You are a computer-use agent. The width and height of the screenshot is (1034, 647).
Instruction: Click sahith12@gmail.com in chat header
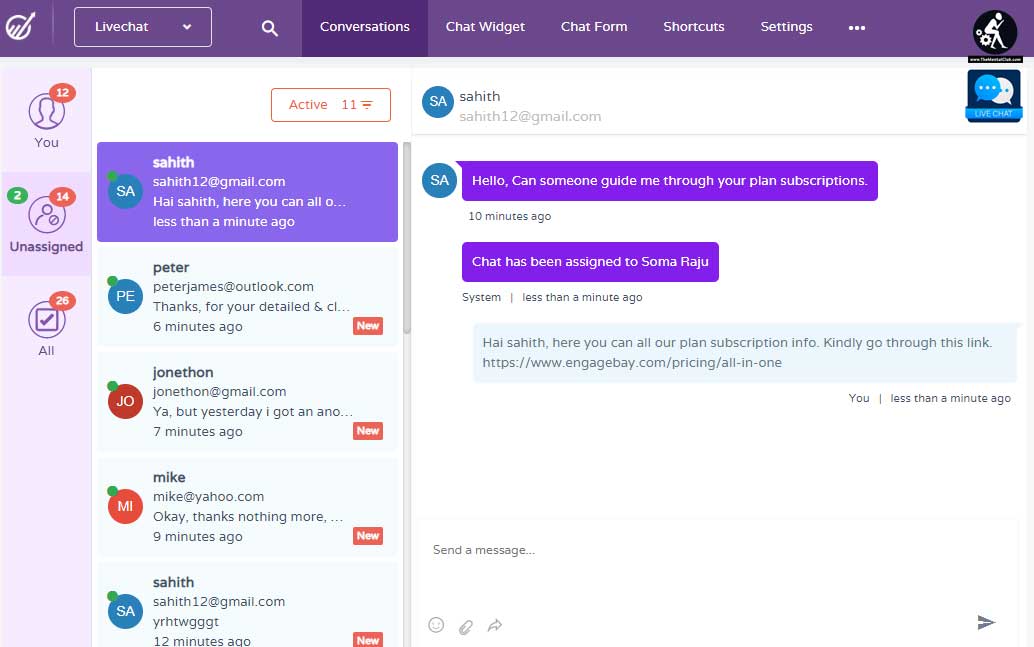pyautogui.click(x=530, y=117)
